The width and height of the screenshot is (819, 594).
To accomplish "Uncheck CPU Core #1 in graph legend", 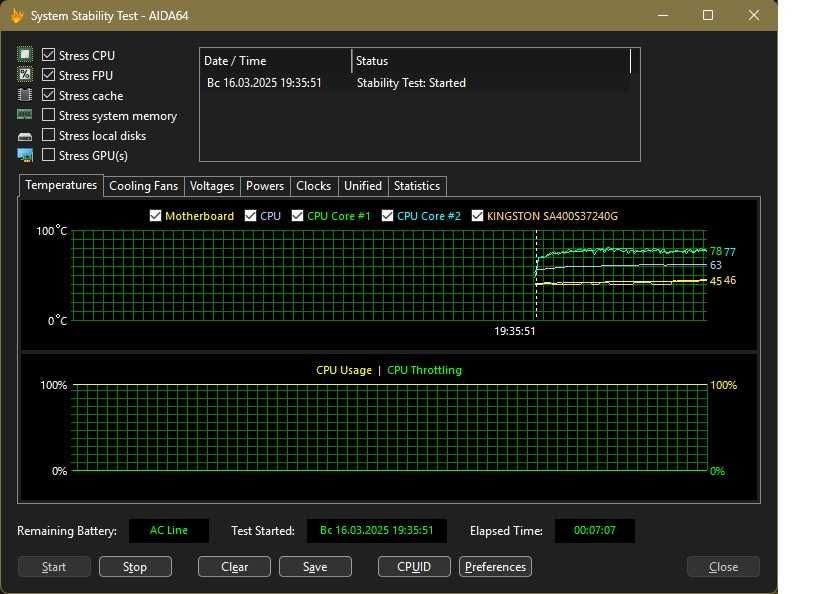I will [297, 215].
